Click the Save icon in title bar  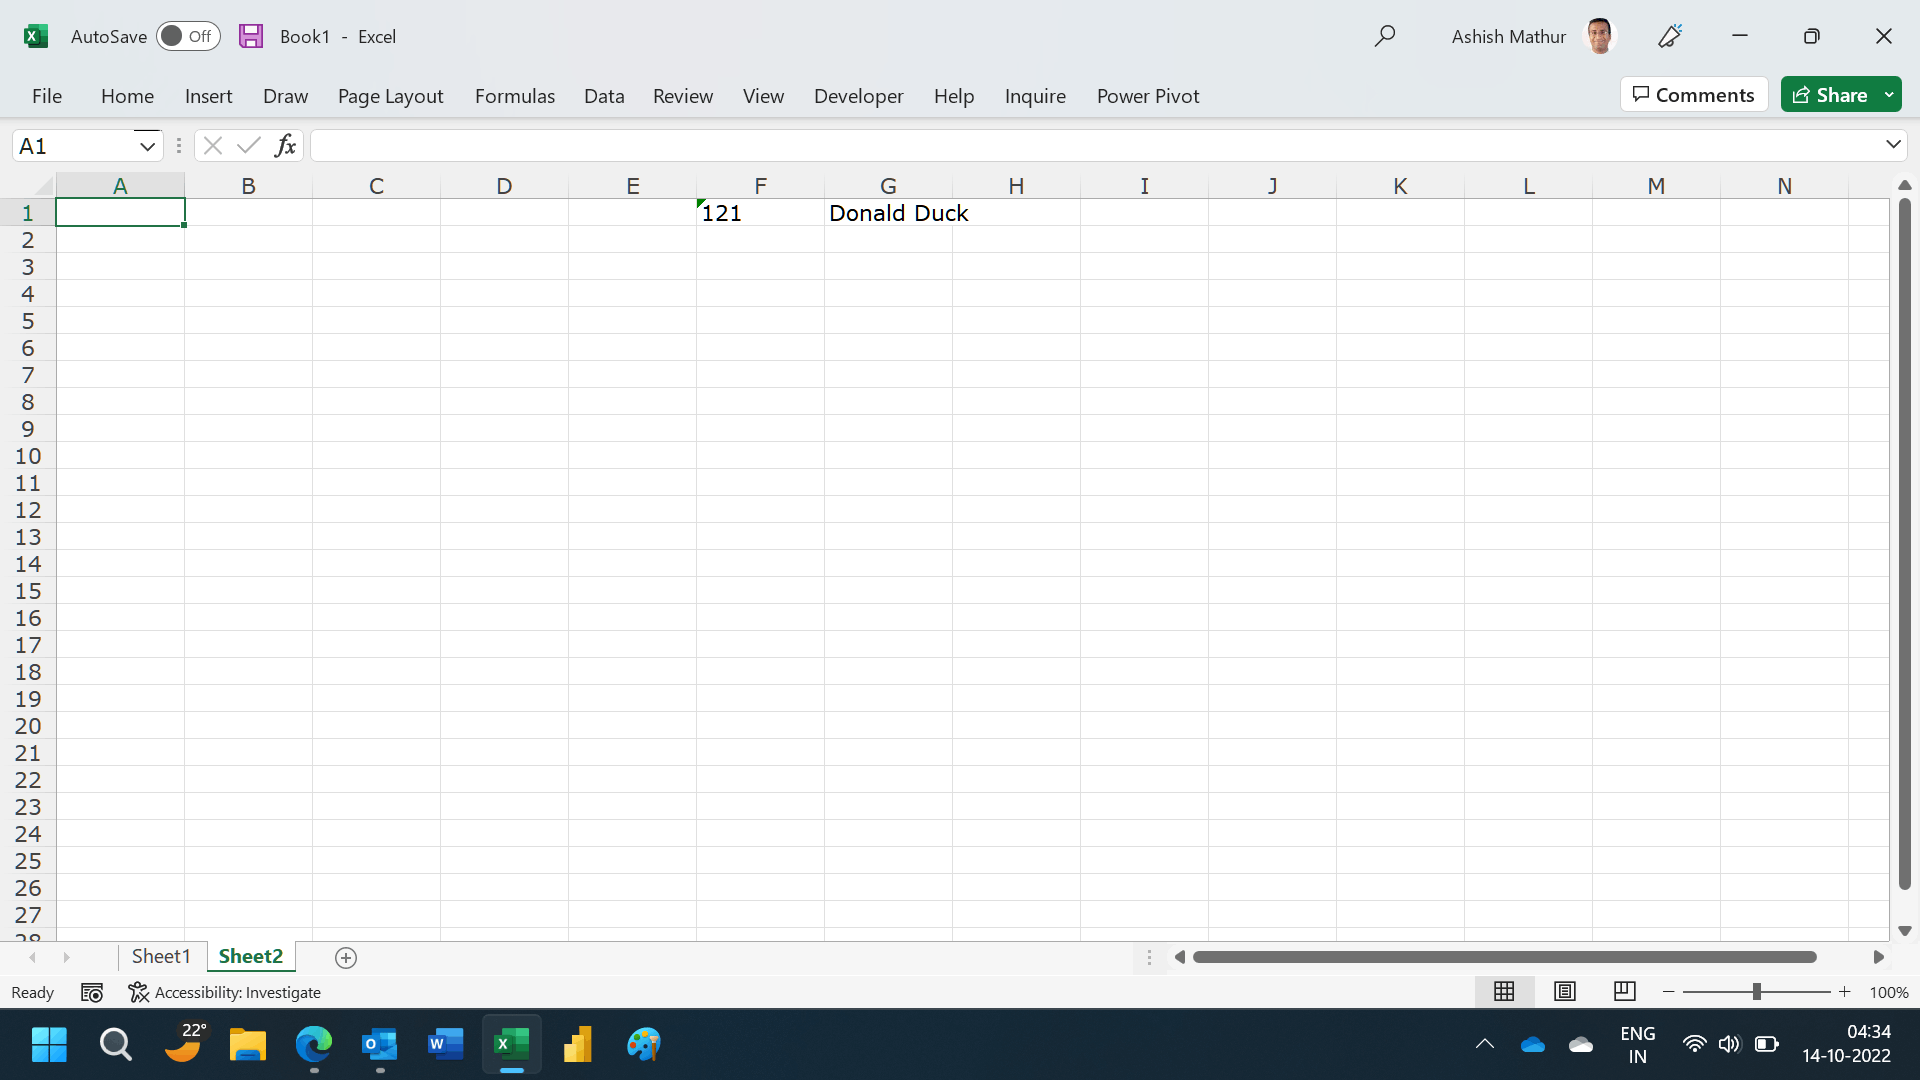(251, 36)
